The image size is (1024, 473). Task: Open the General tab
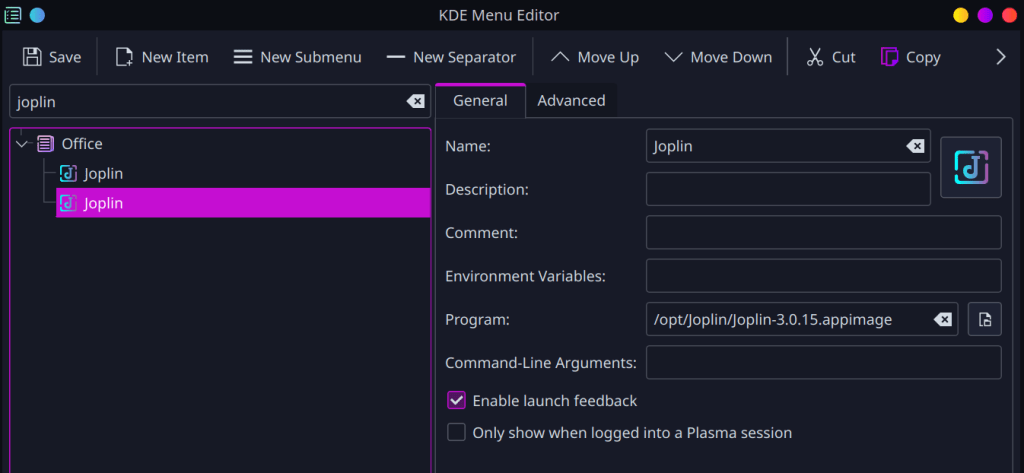pos(480,101)
